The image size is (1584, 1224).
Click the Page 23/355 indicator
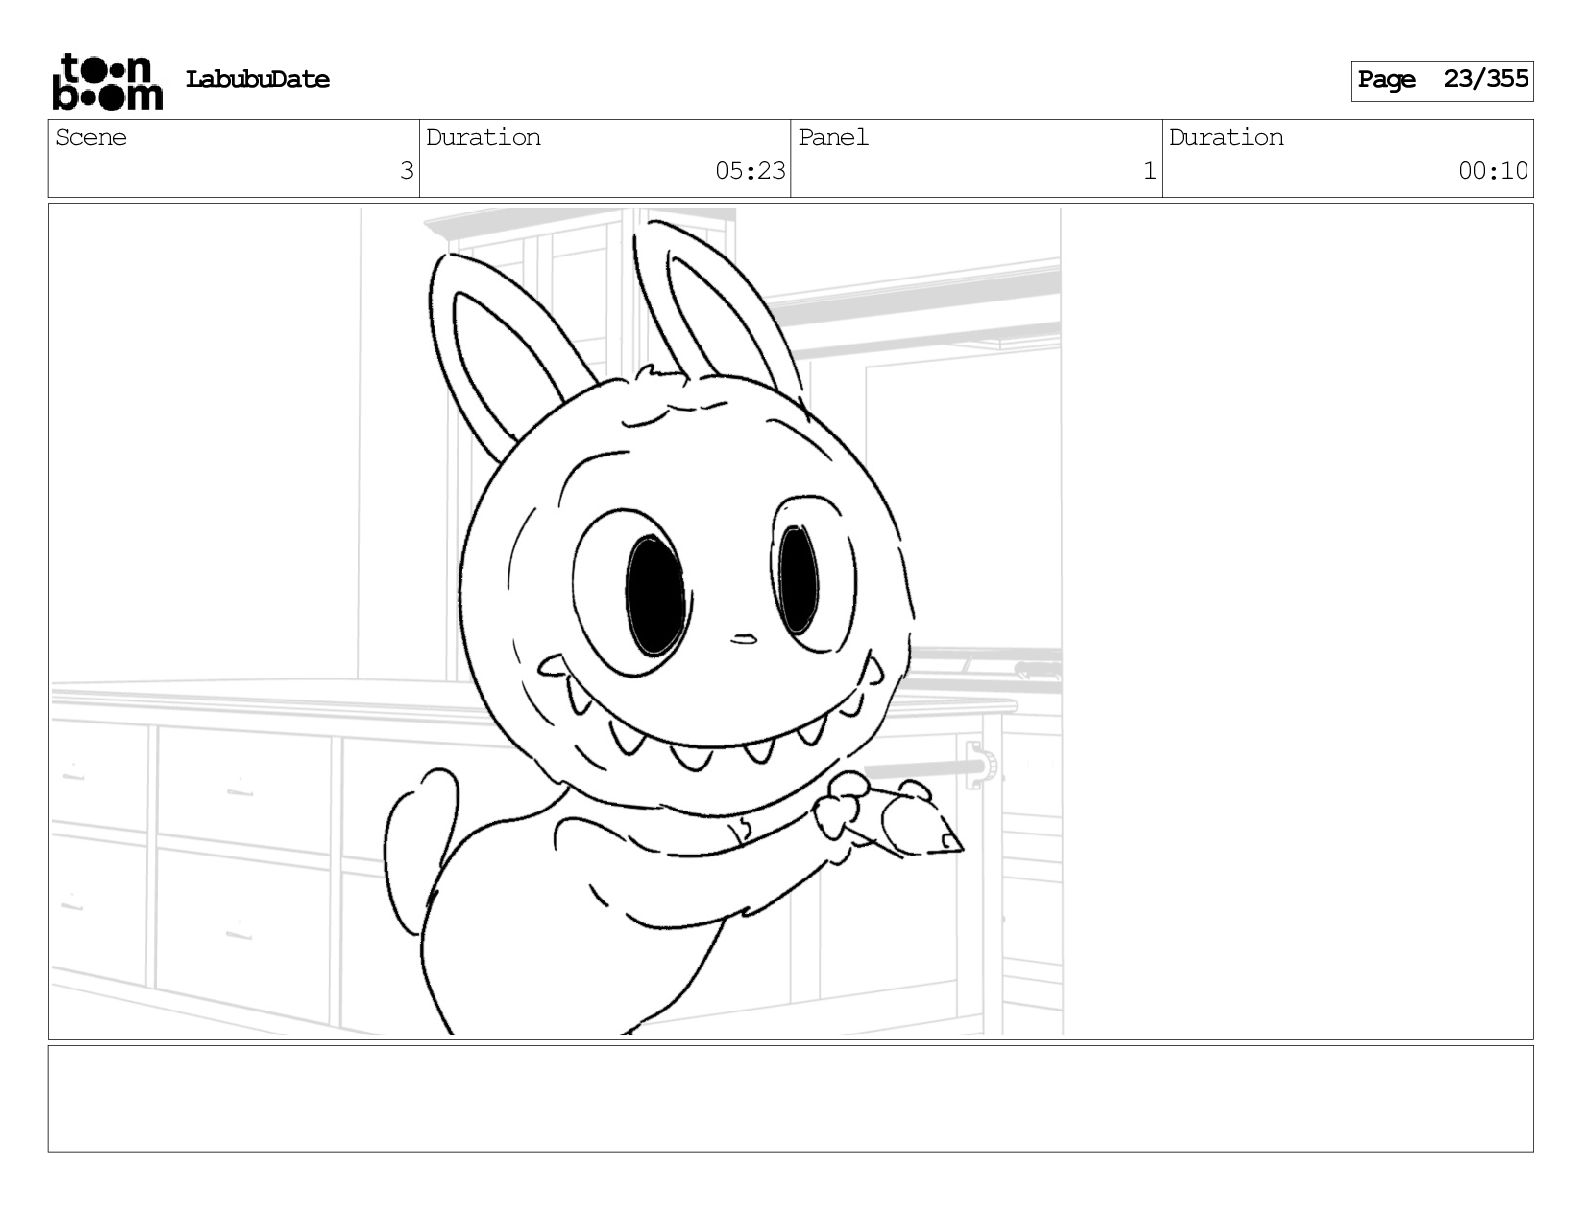pos(1442,81)
